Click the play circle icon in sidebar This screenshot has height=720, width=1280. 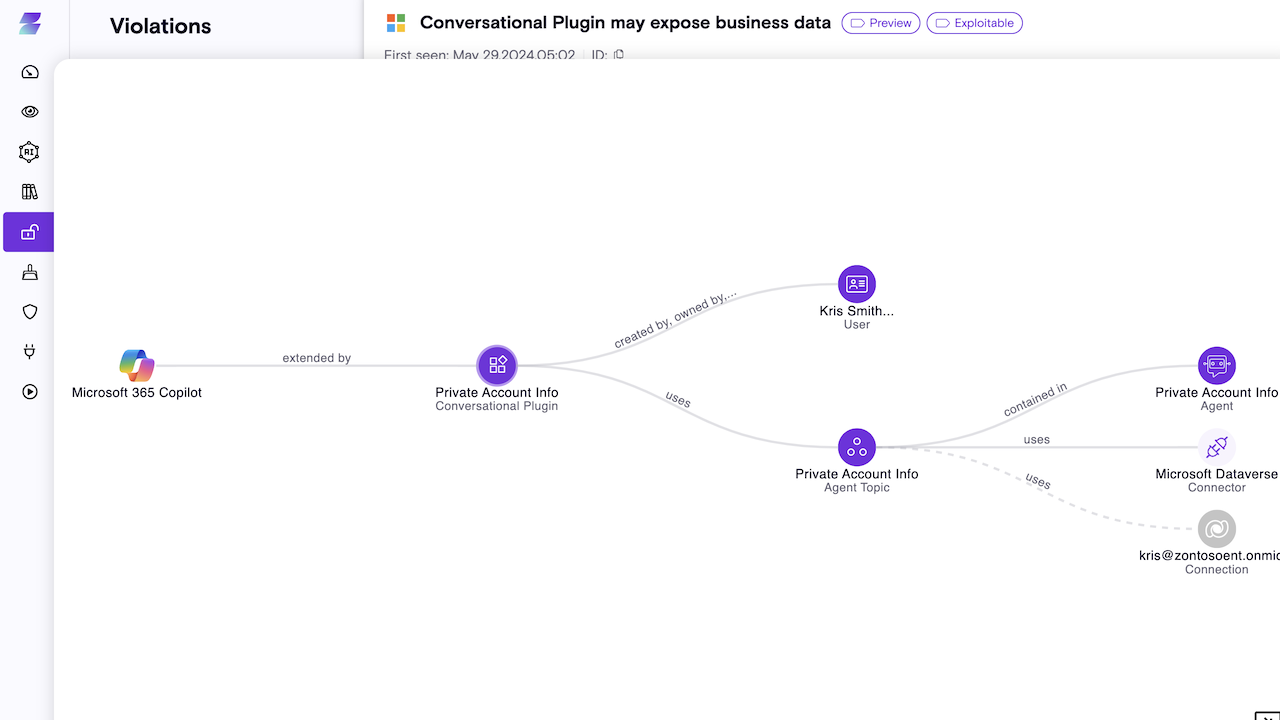pyautogui.click(x=30, y=392)
